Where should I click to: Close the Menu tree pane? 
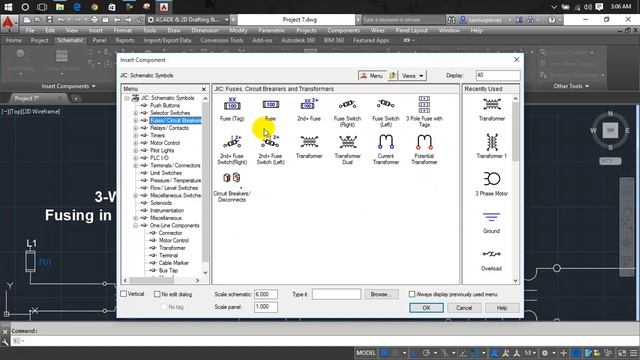coord(204,89)
